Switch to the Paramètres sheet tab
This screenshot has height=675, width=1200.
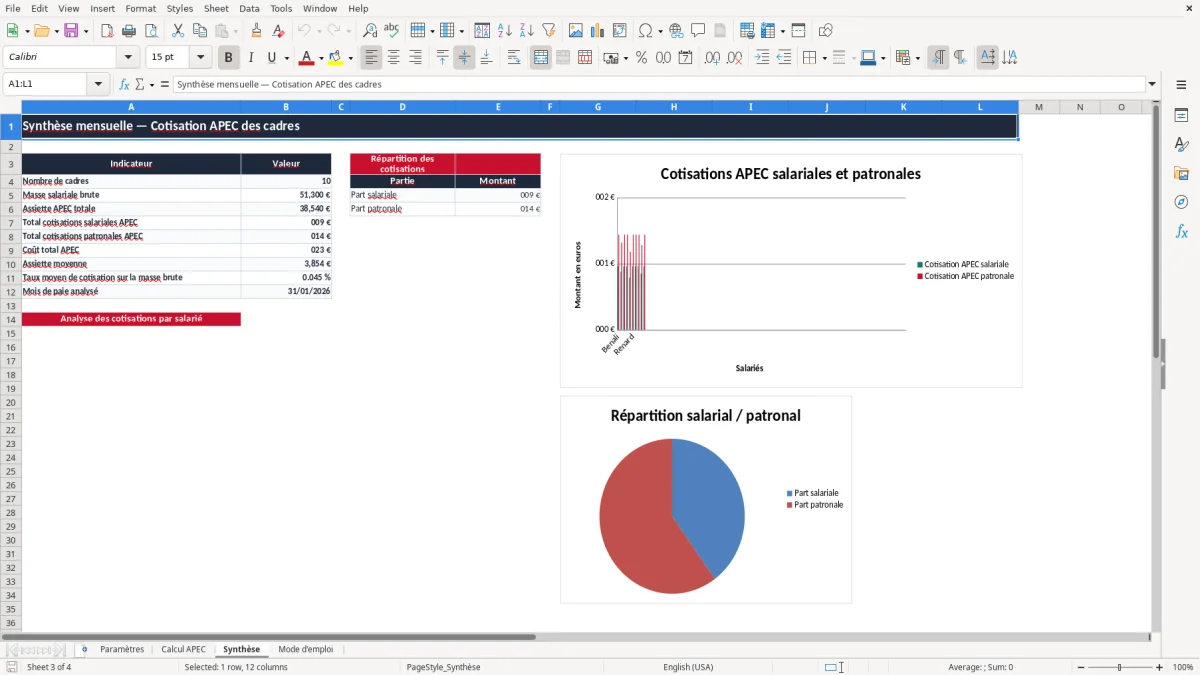click(122, 649)
